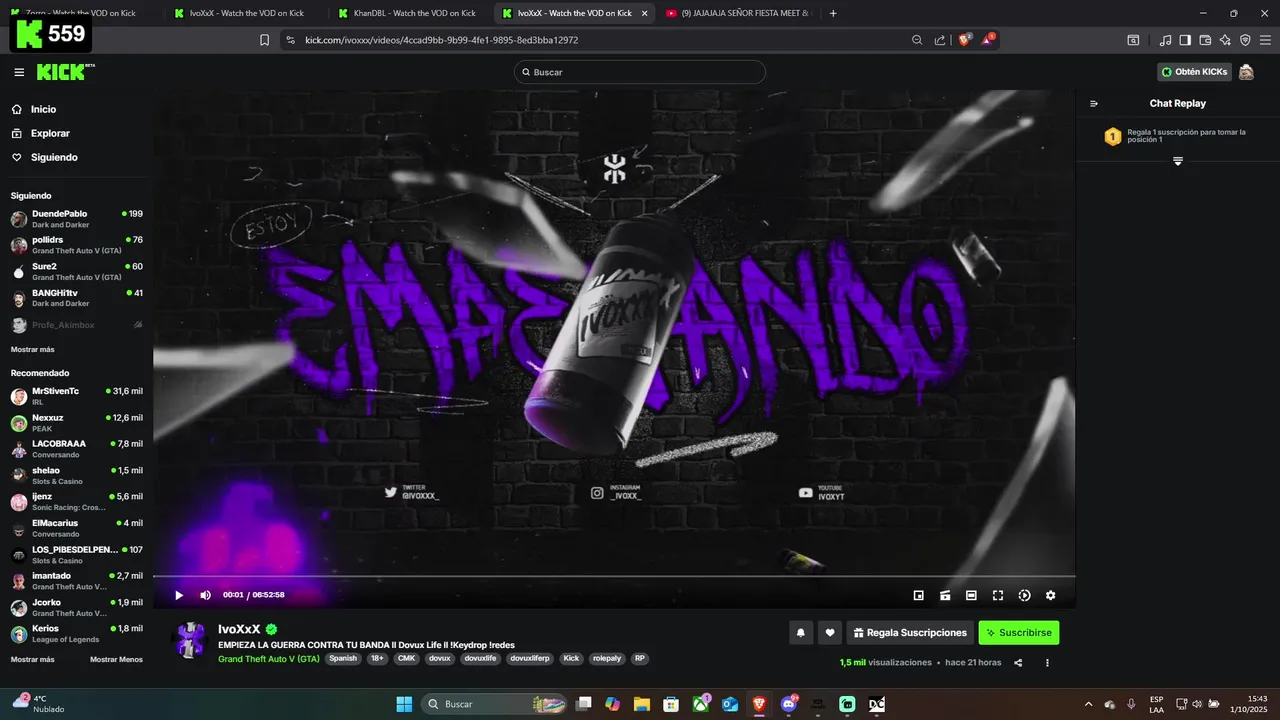
Task: Open Windows Start menu
Action: (x=404, y=704)
